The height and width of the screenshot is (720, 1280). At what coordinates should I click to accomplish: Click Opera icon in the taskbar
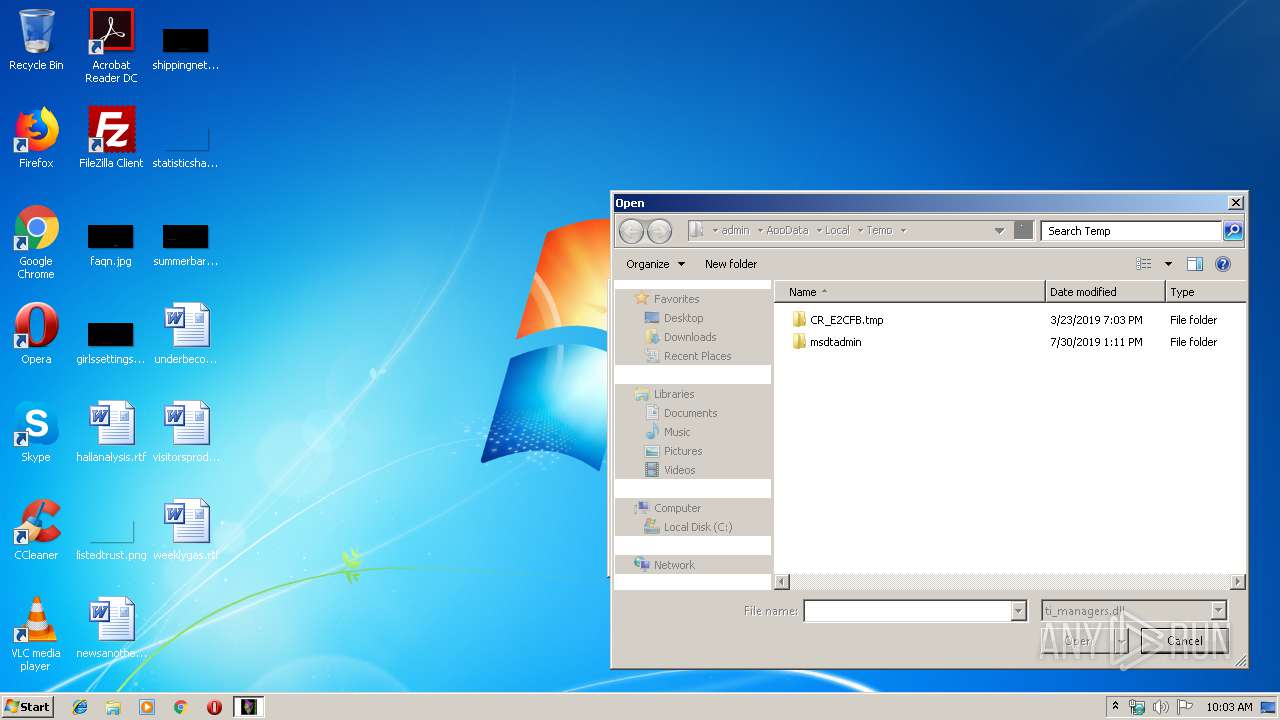point(214,707)
